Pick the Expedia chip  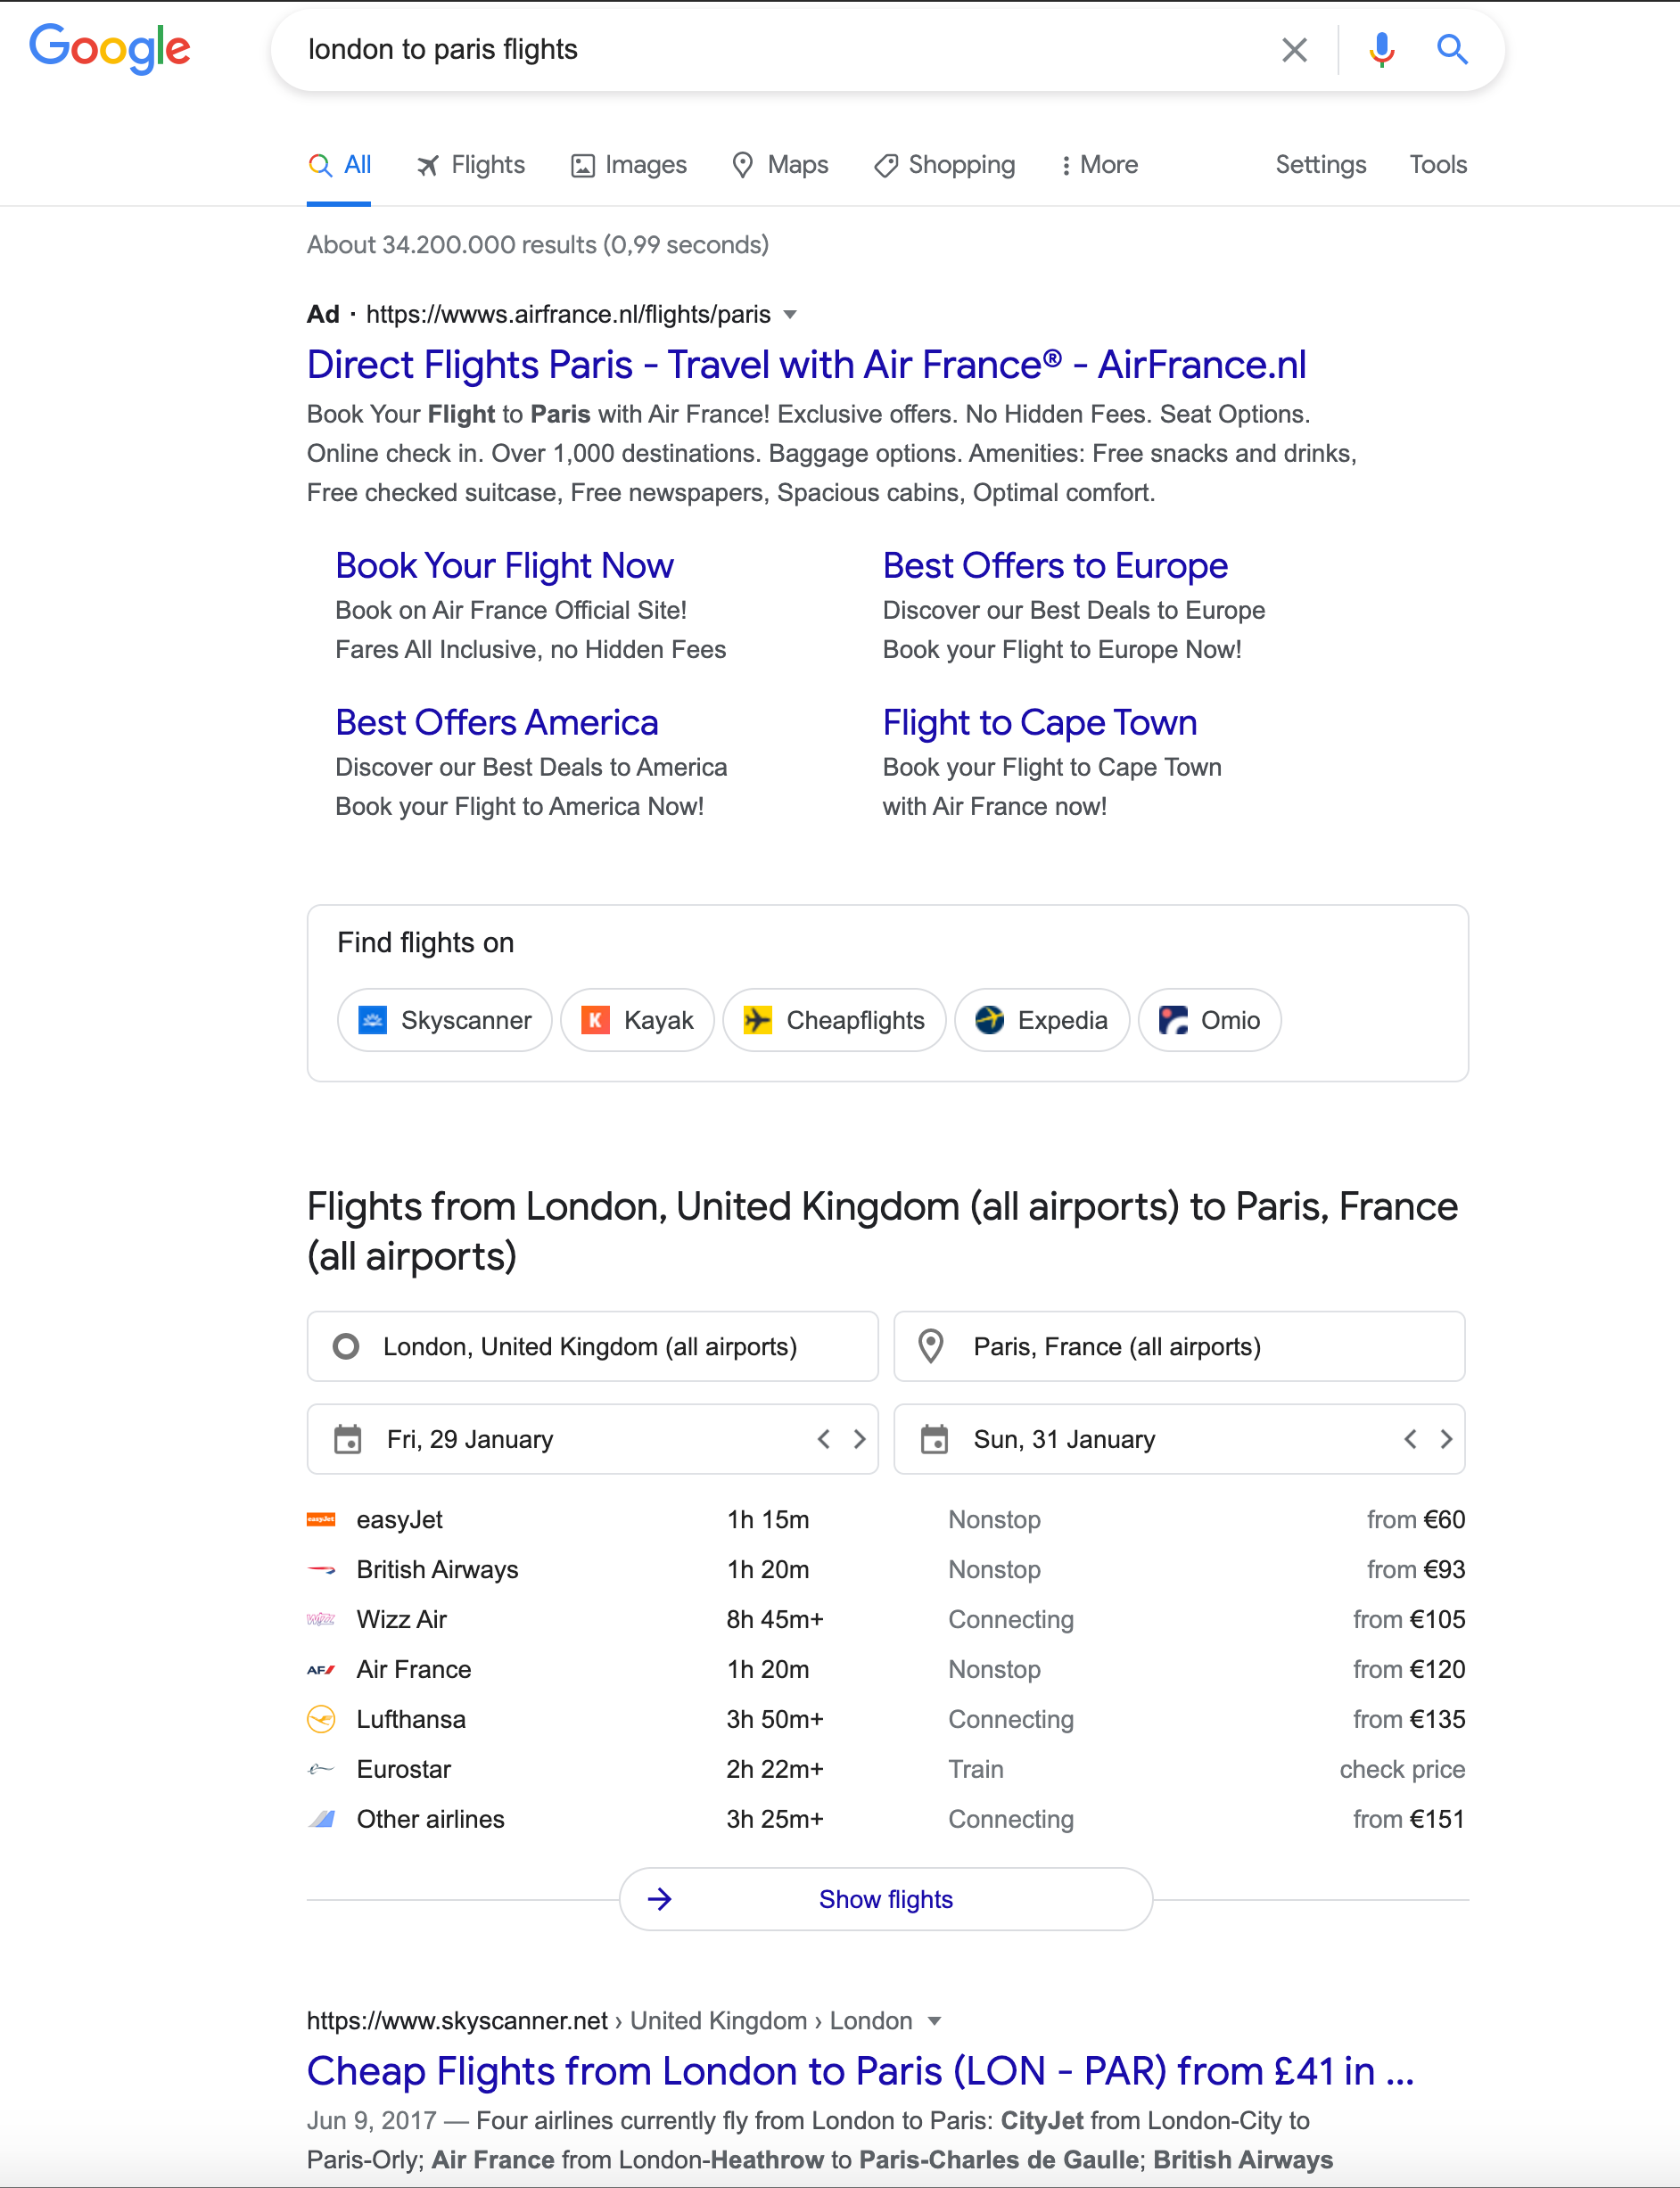pos(1041,1020)
